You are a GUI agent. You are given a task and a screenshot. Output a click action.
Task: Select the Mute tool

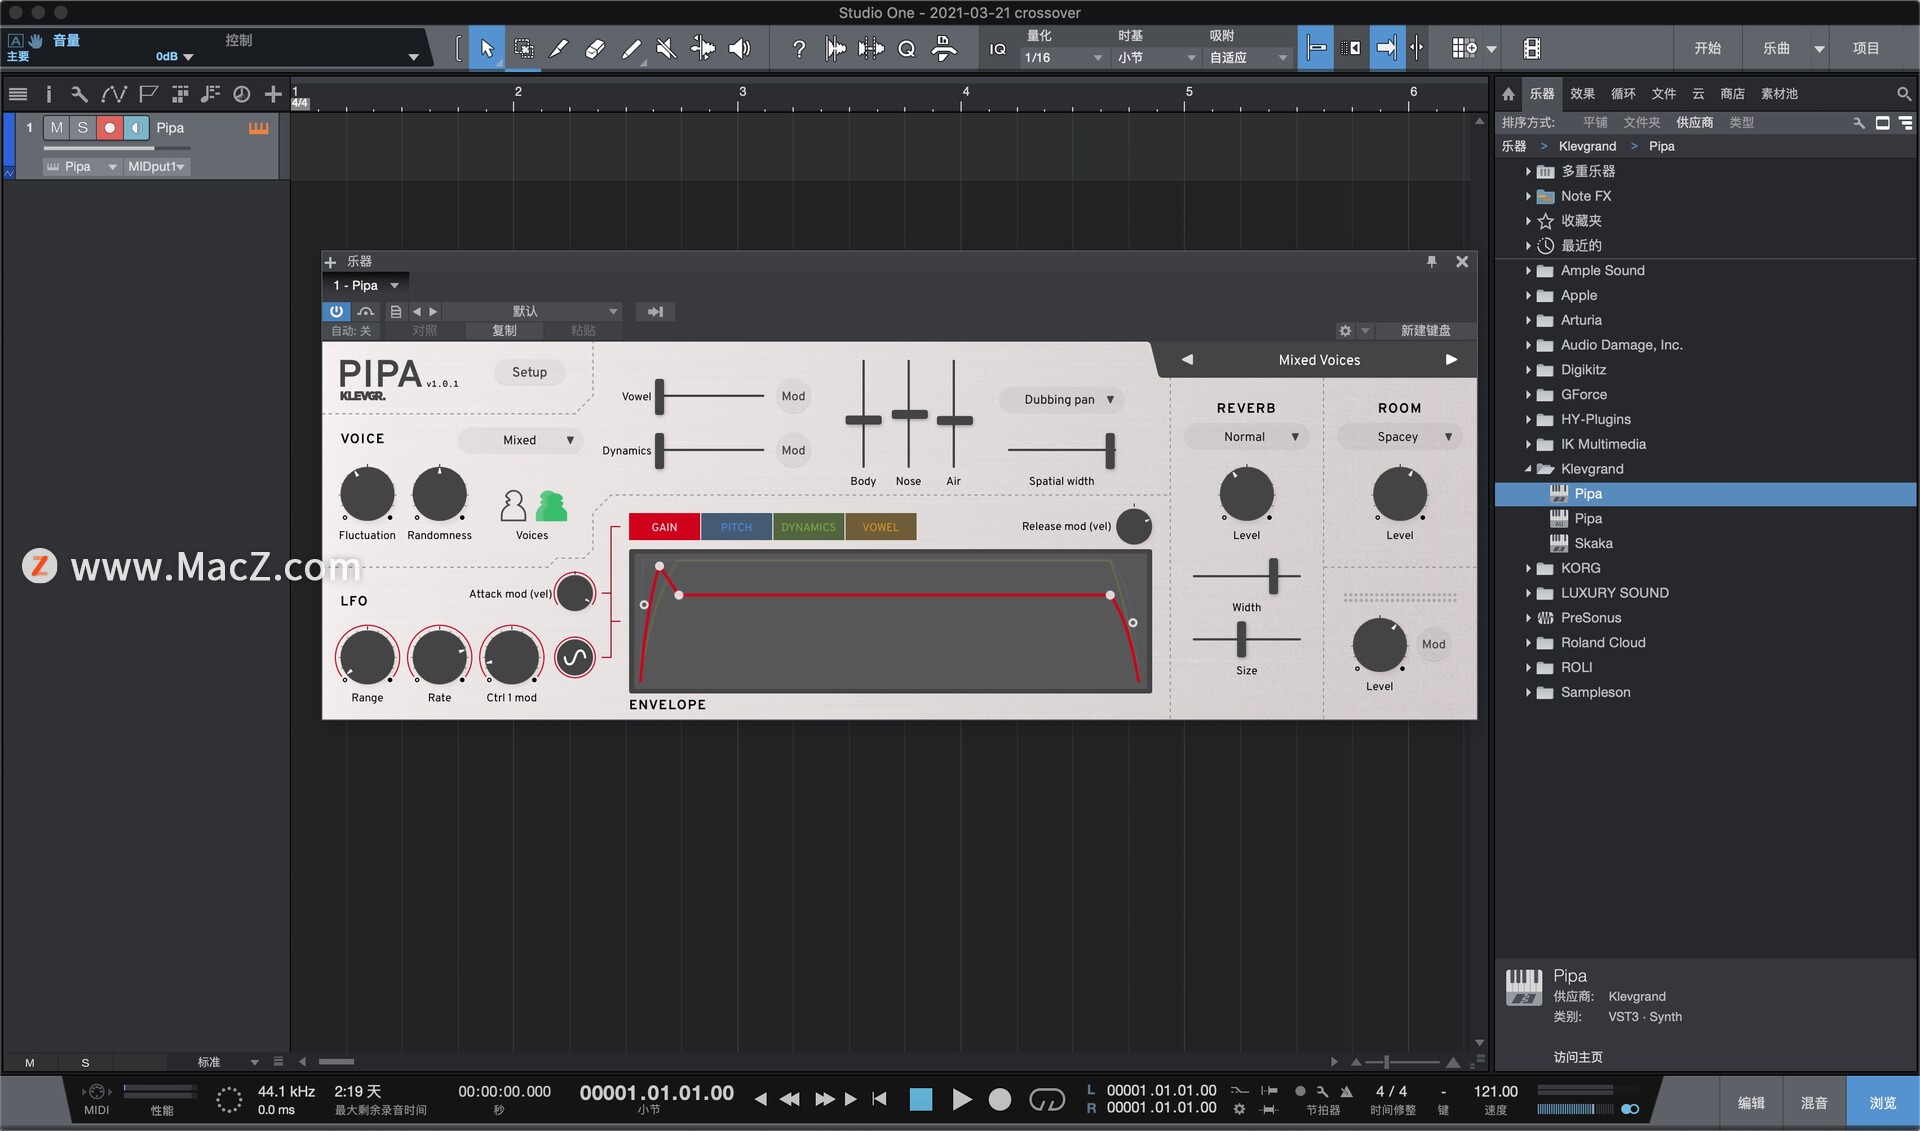667,48
